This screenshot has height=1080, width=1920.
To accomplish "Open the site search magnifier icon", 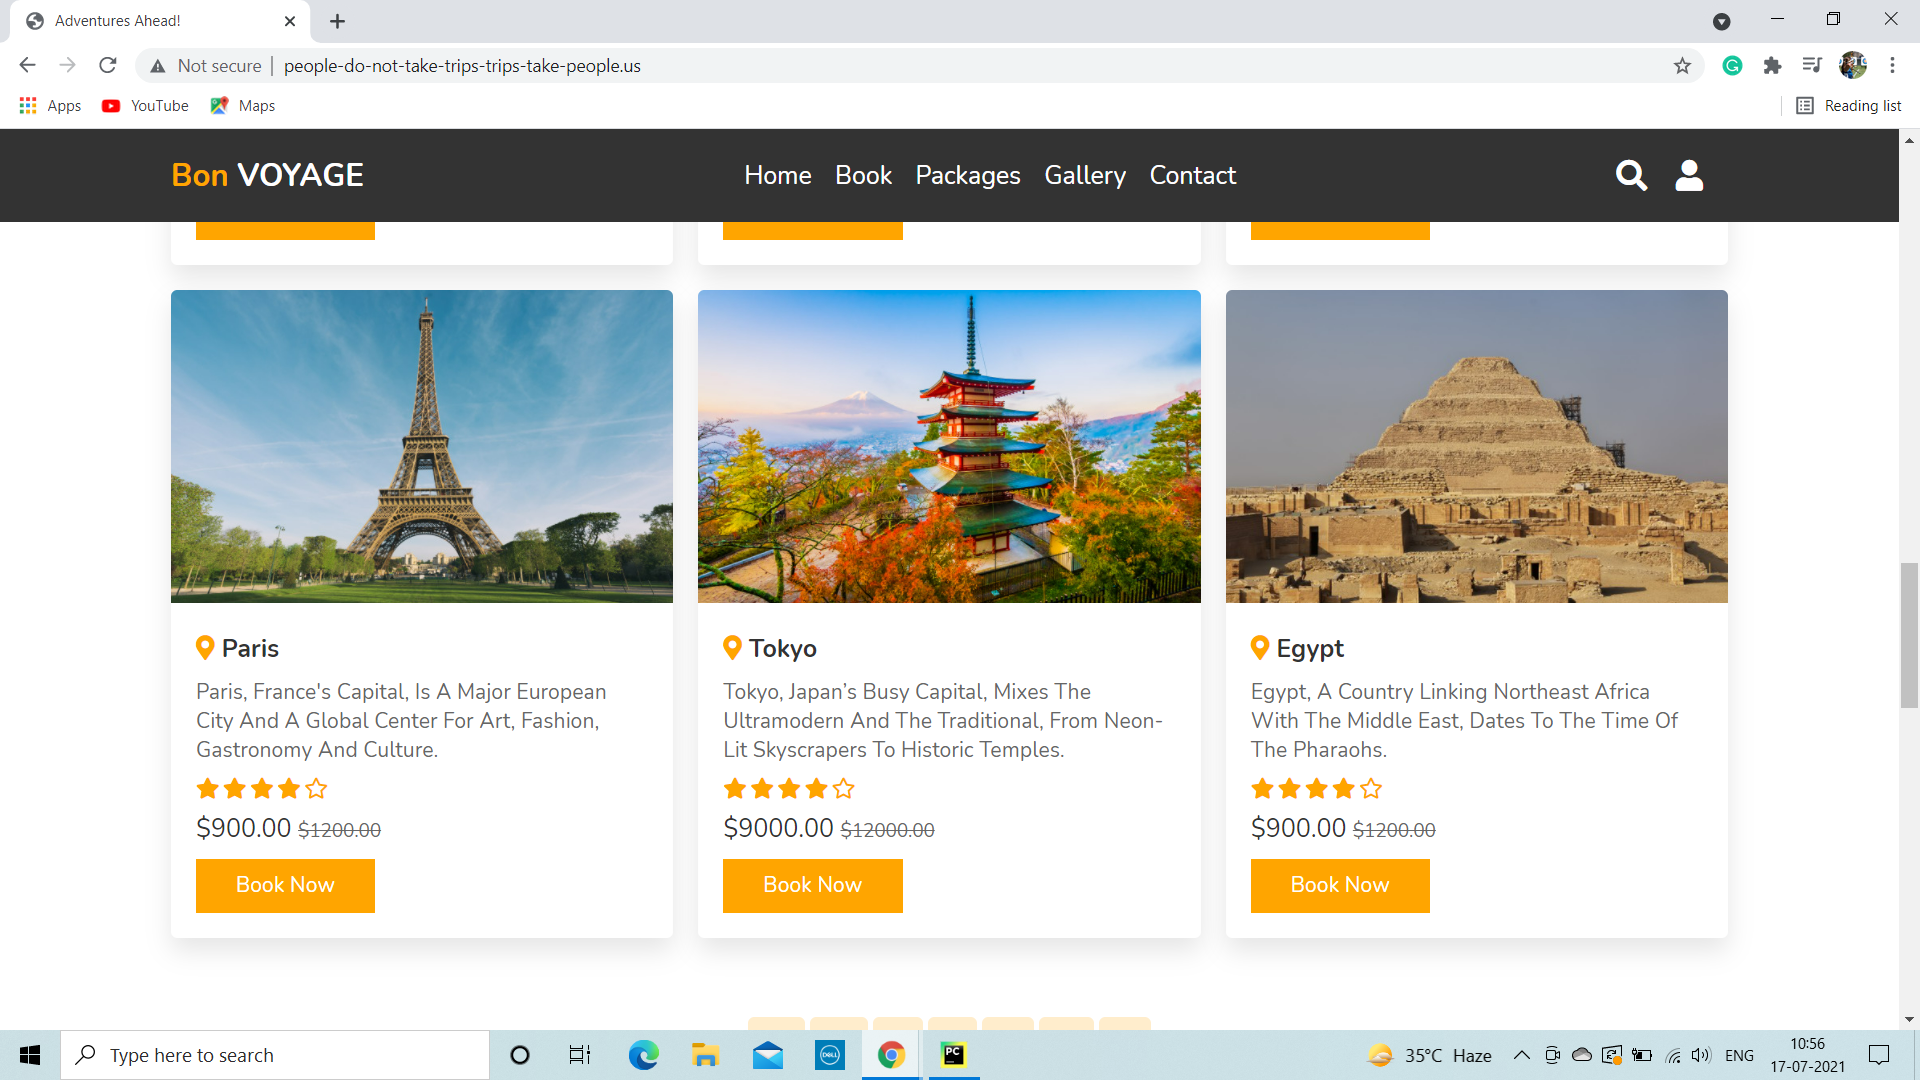I will [x=1631, y=175].
